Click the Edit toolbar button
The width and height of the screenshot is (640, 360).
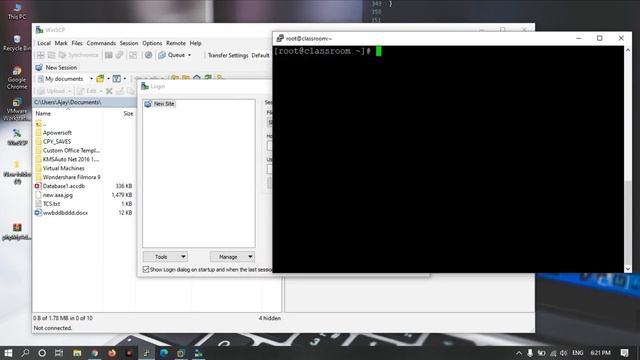click(87, 91)
